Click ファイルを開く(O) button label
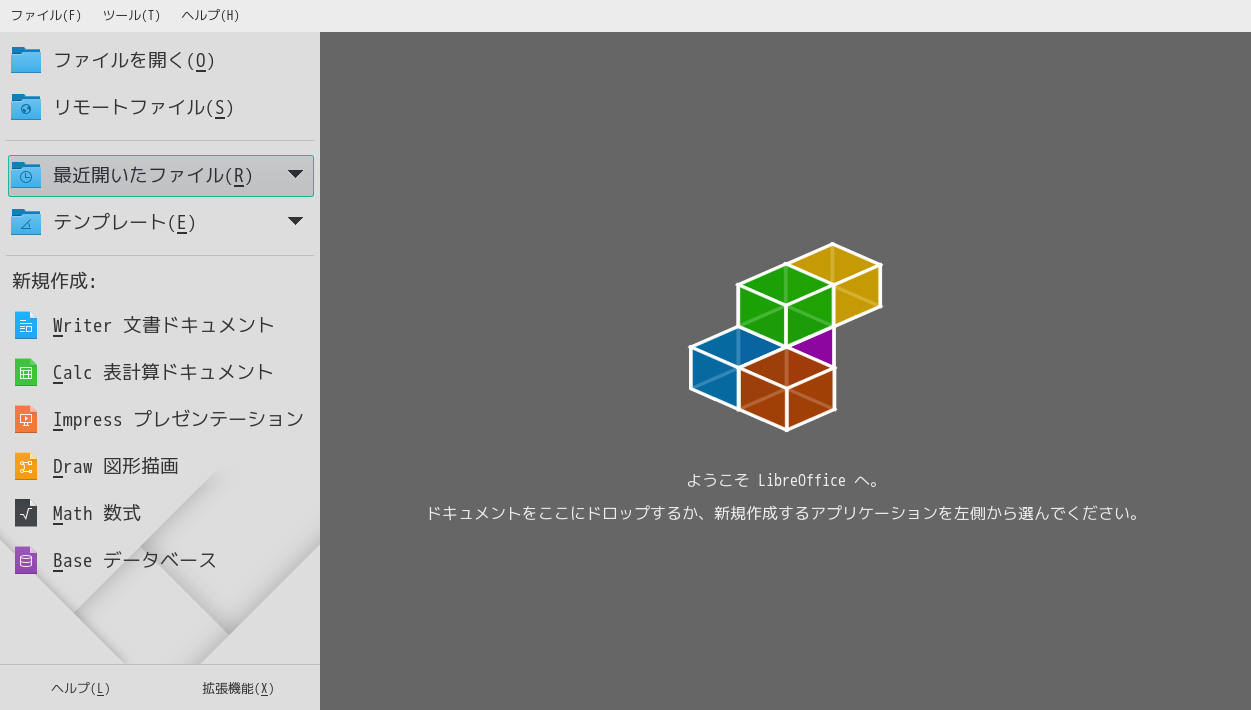The image size is (1251, 710). (x=134, y=60)
